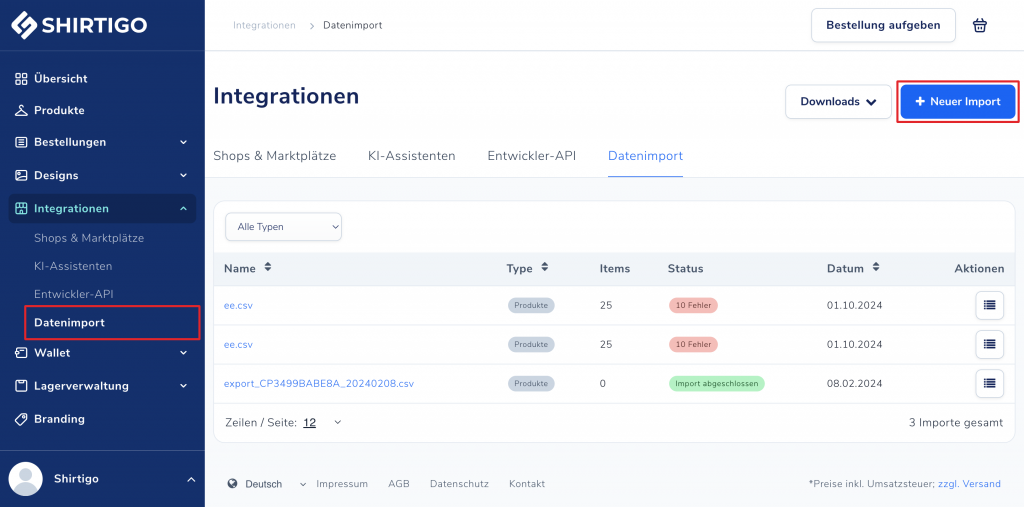This screenshot has height=507, width=1024.
Task: Open the Kontakt footer link
Action: [x=527, y=484]
